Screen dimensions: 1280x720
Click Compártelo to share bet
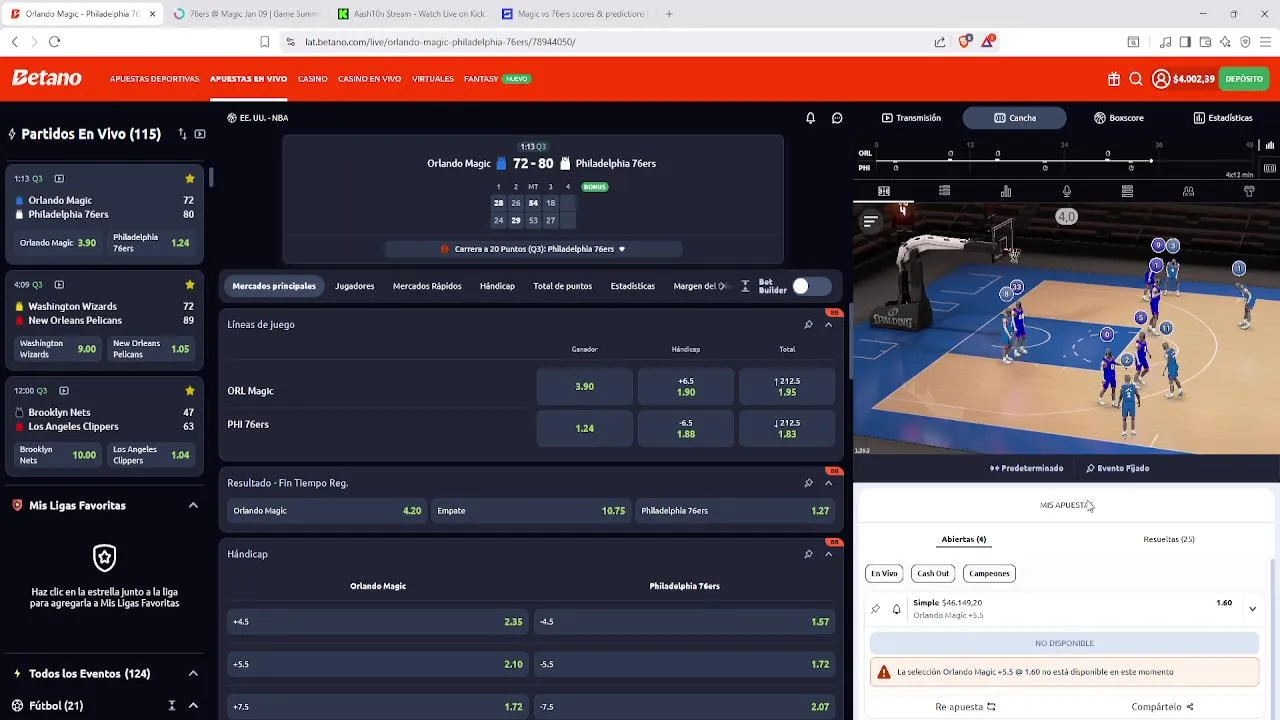(x=1163, y=707)
